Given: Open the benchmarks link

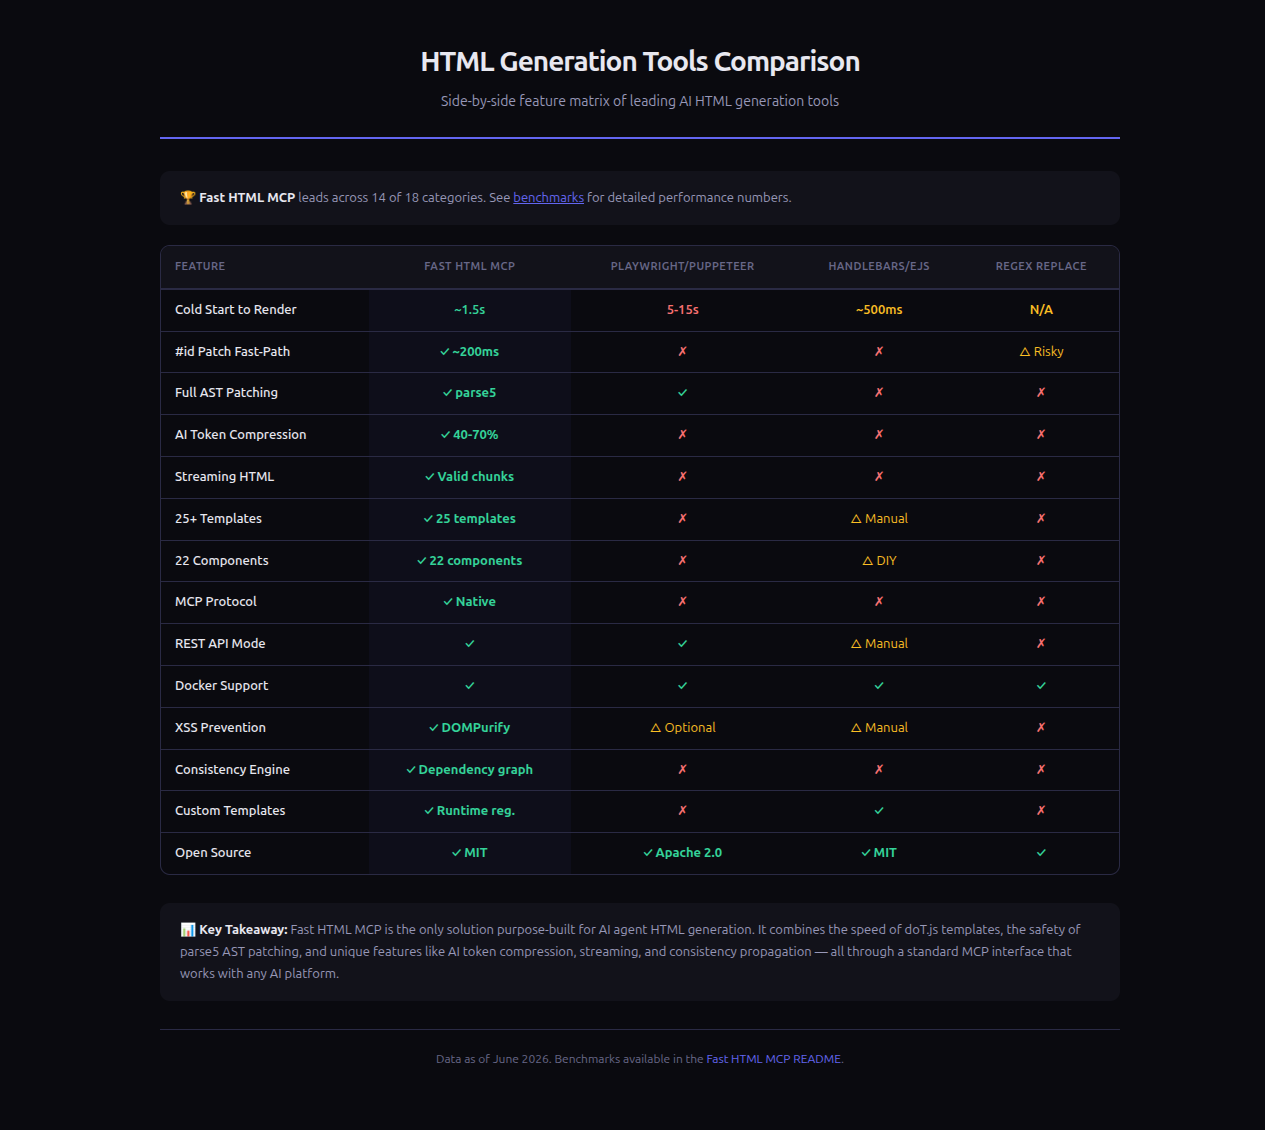Looking at the screenshot, I should (548, 198).
